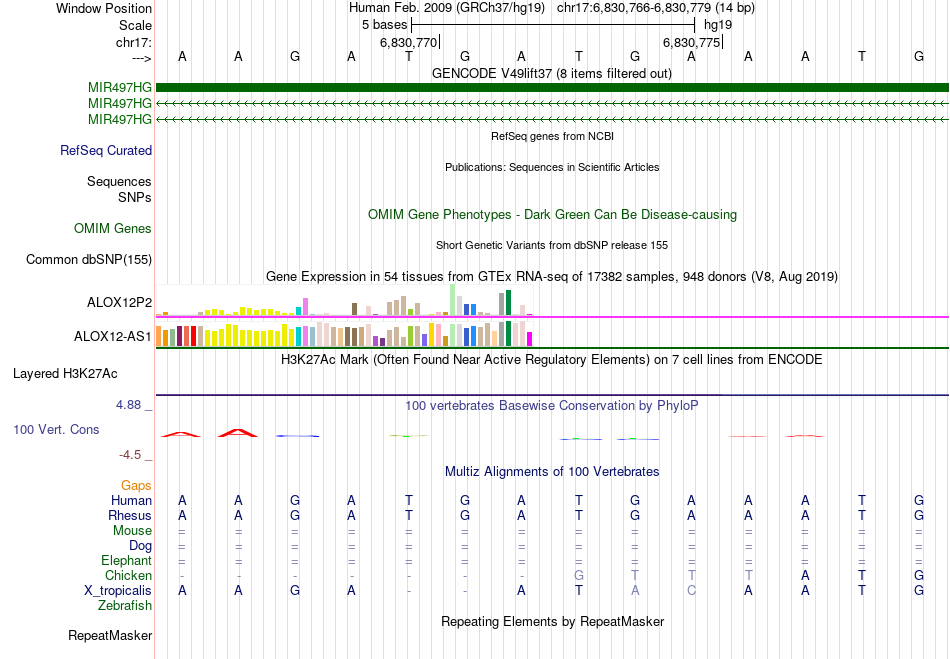This screenshot has width=950, height=659.
Task: Select the OMIM Genes label
Action: [x=113, y=228]
